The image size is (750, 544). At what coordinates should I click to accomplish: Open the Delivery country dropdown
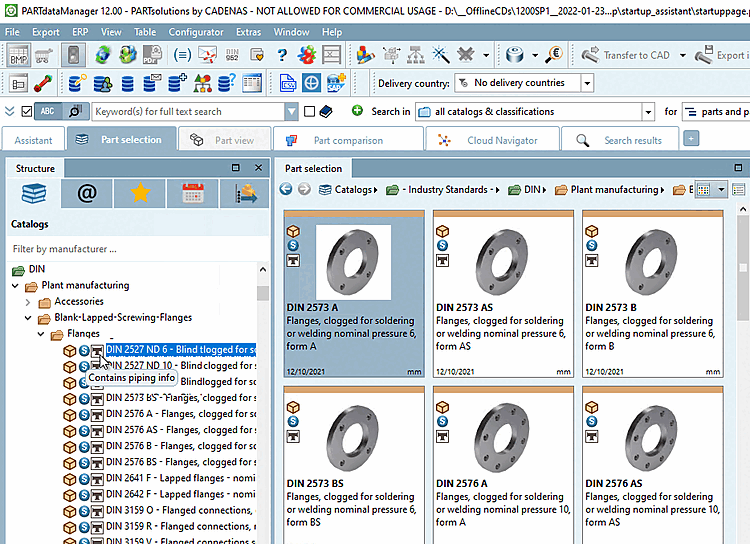586,83
